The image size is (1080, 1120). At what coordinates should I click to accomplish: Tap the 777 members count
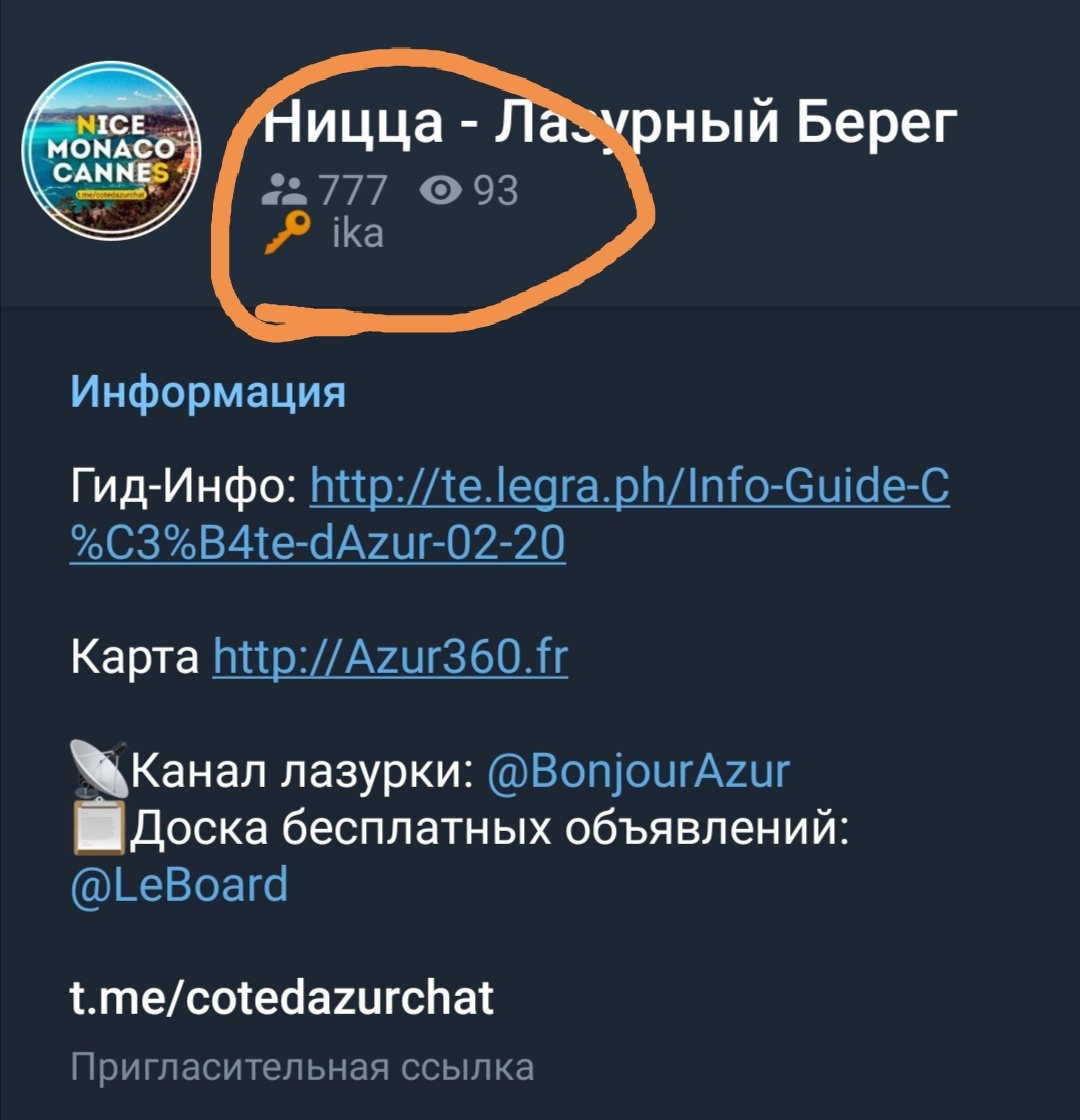[353, 191]
